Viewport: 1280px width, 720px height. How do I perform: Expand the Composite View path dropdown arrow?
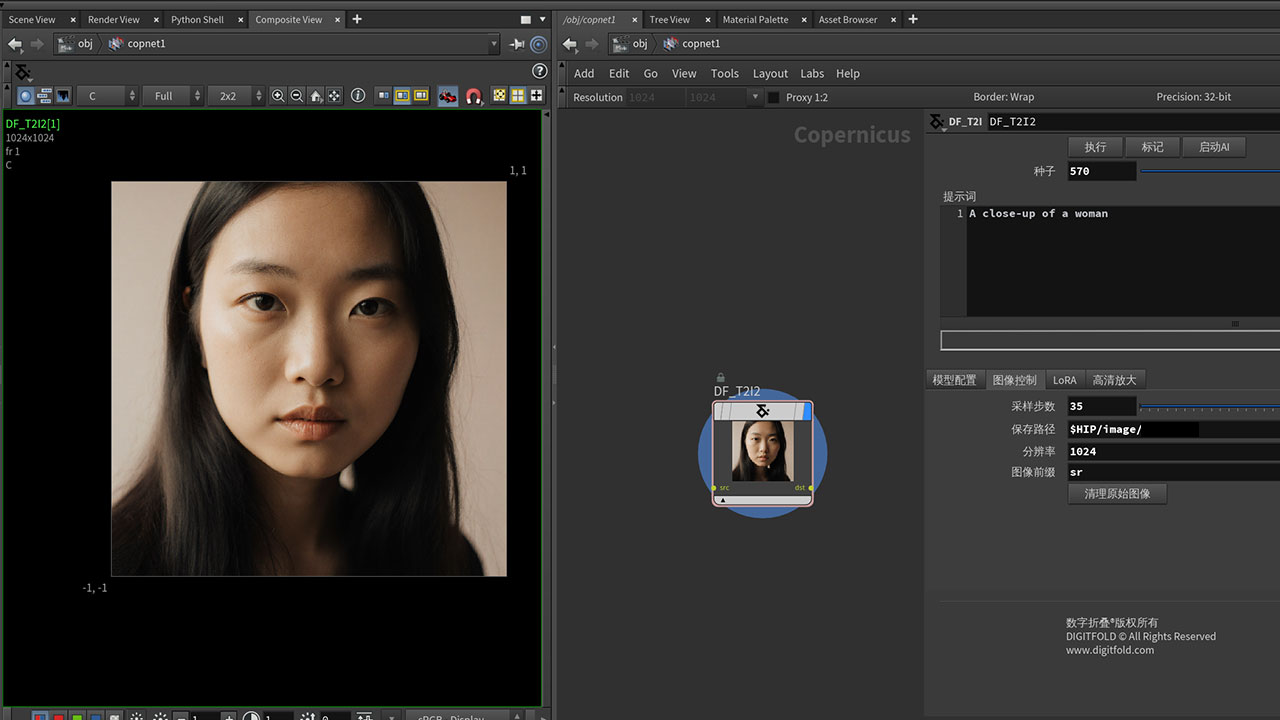[494, 44]
